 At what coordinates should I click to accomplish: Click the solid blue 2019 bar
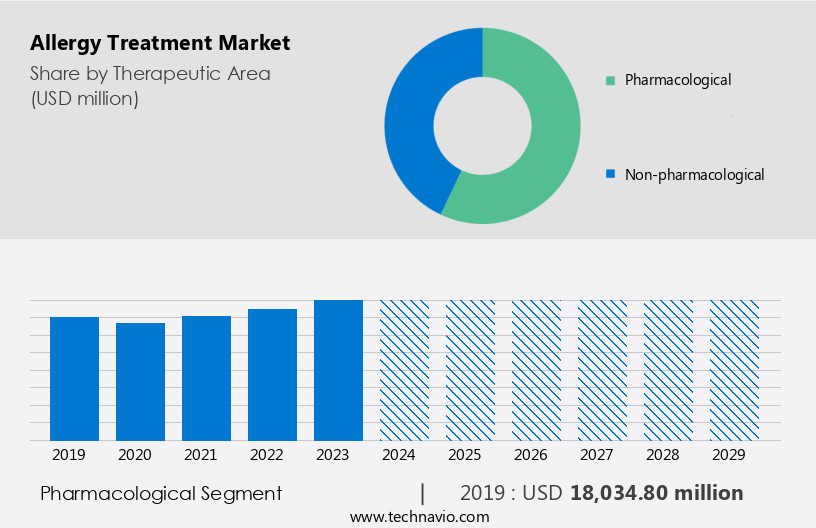[74, 378]
